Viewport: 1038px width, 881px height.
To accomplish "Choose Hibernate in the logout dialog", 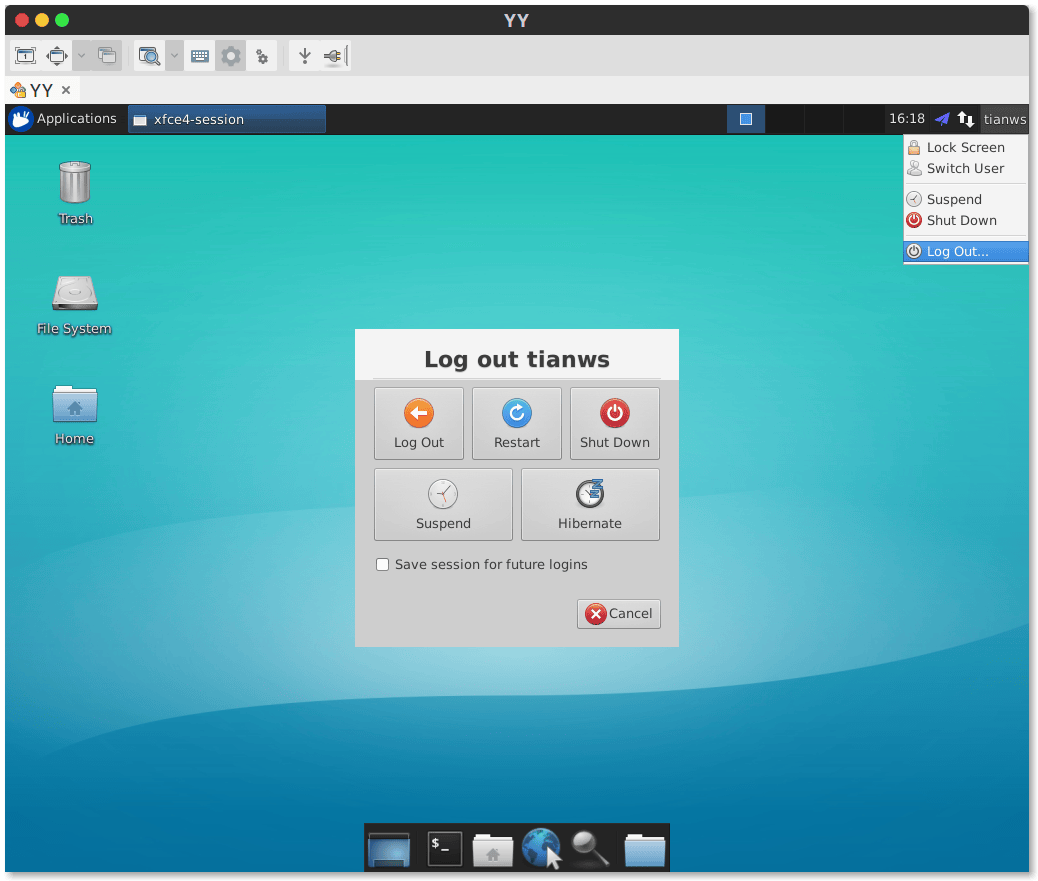I will (589, 504).
